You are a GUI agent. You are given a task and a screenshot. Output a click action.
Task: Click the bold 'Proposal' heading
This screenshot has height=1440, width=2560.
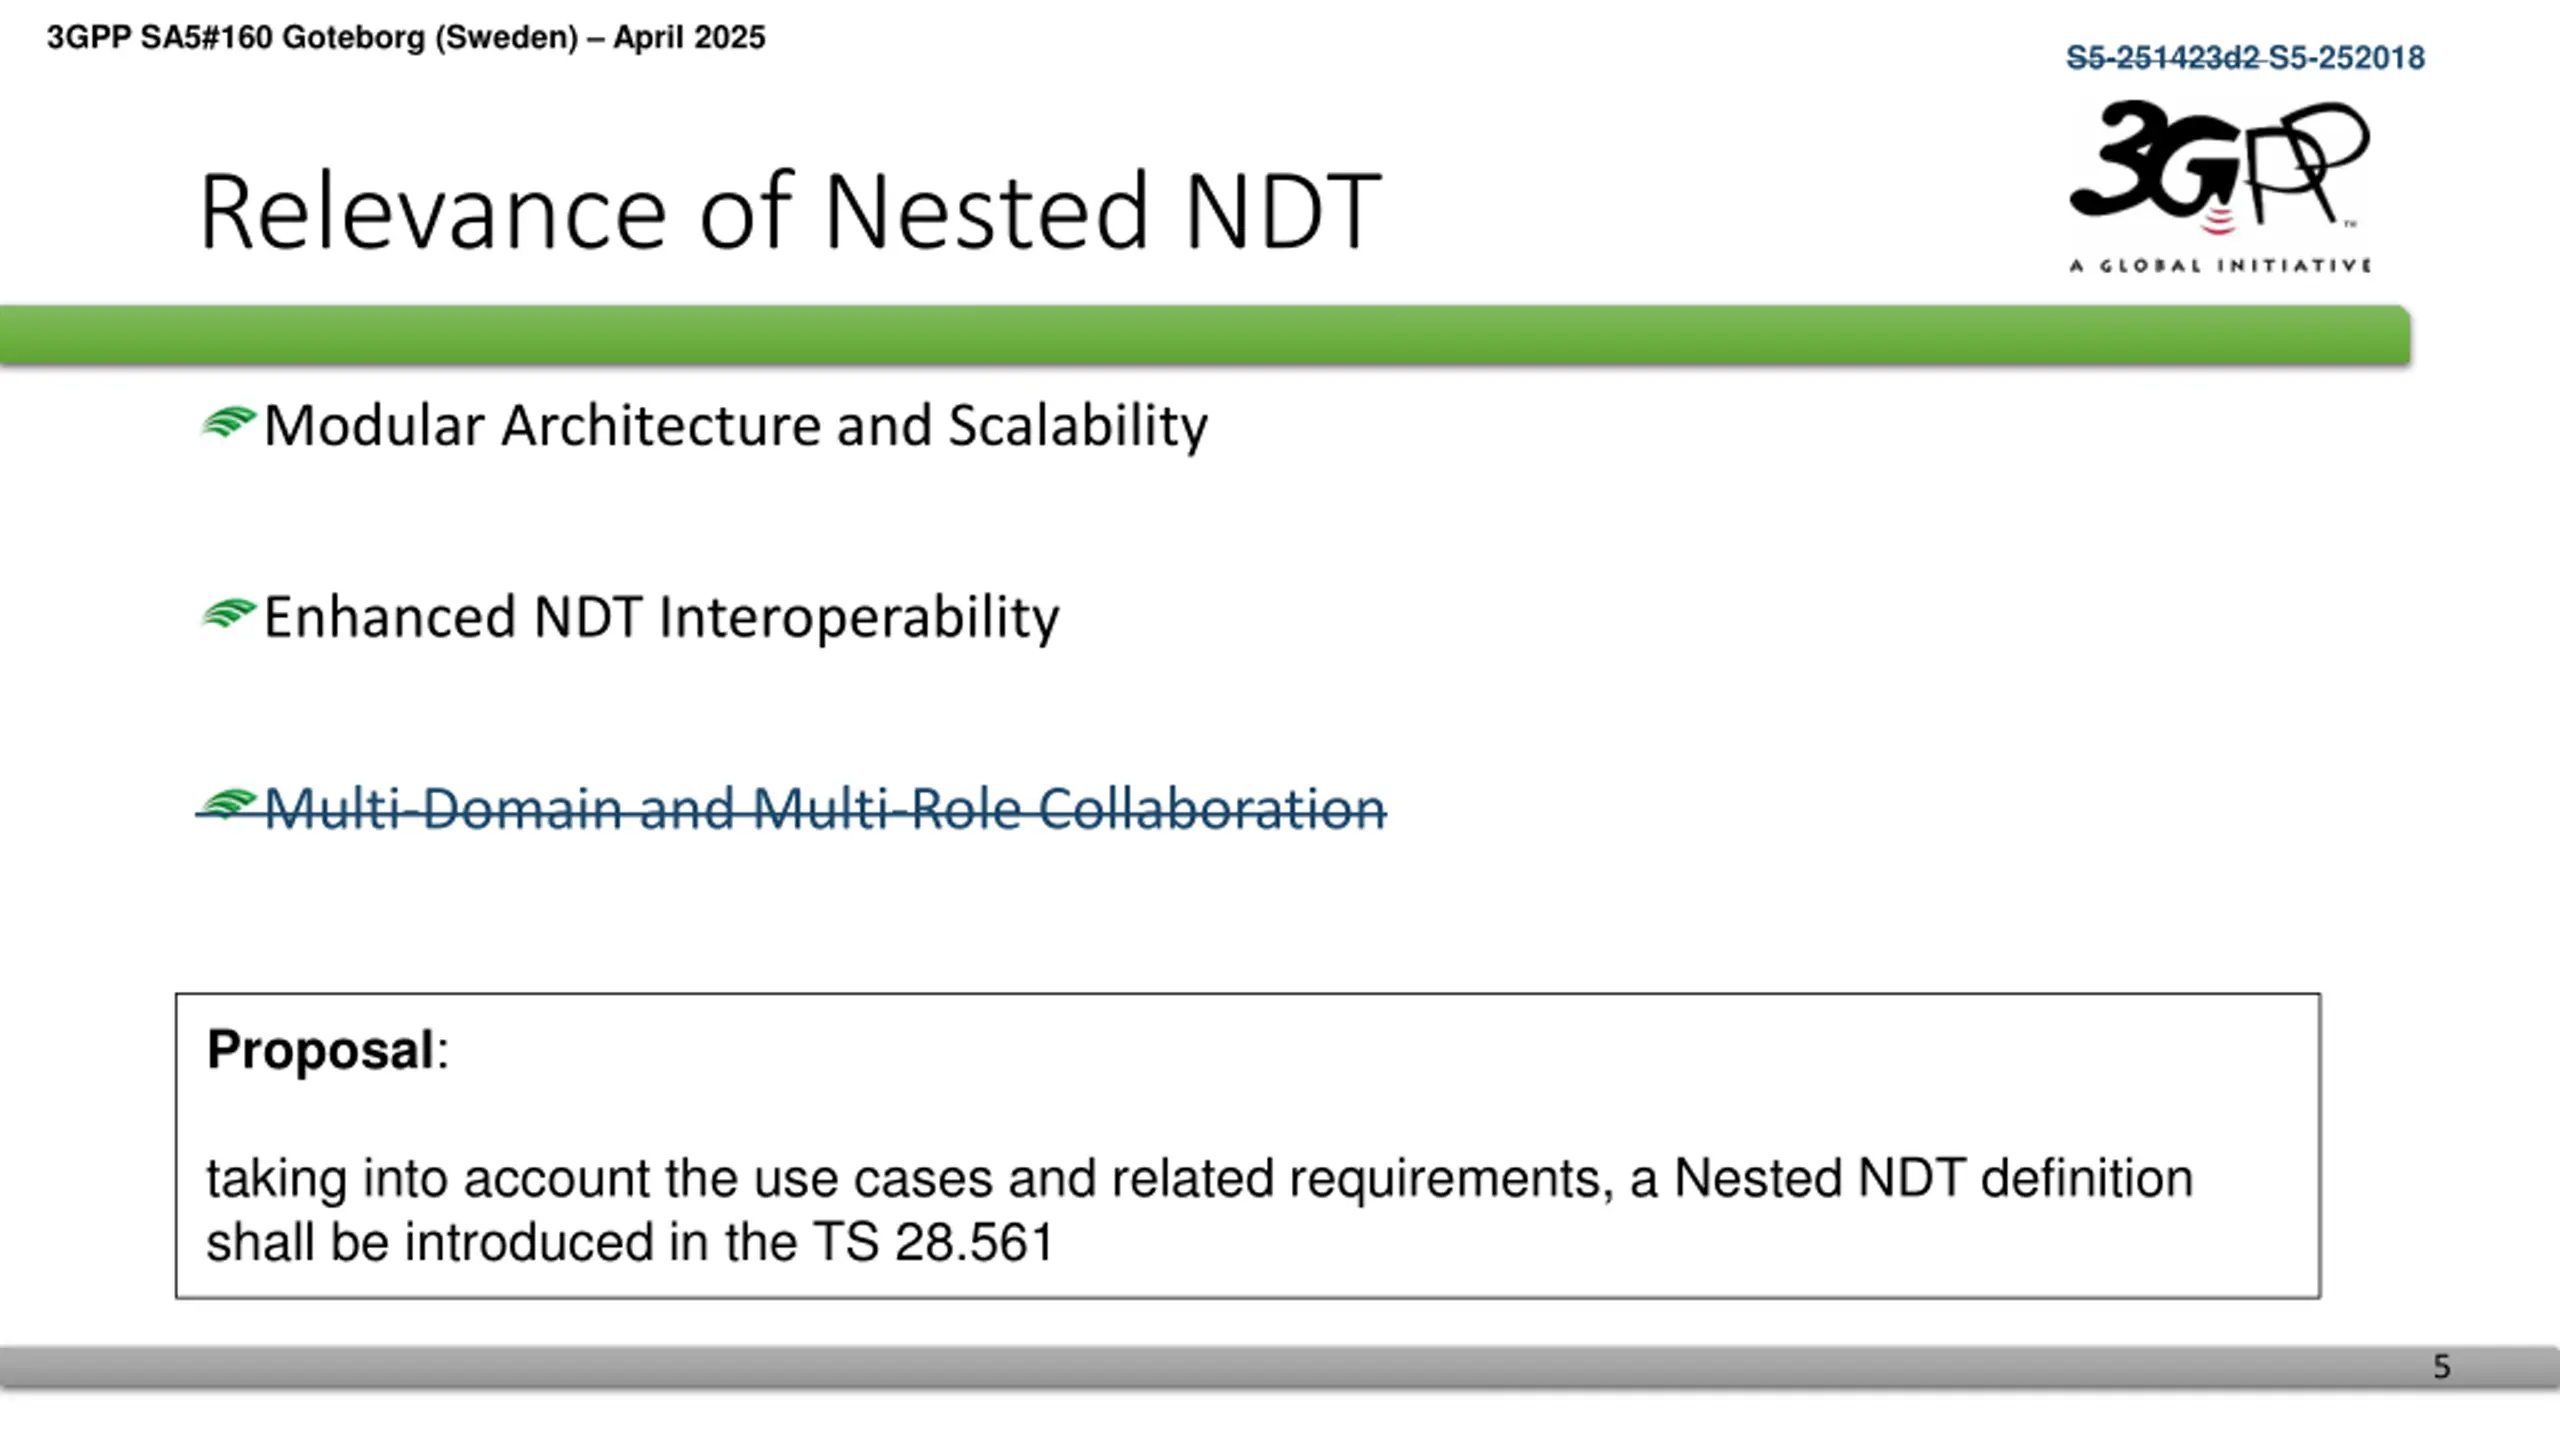click(x=320, y=1050)
